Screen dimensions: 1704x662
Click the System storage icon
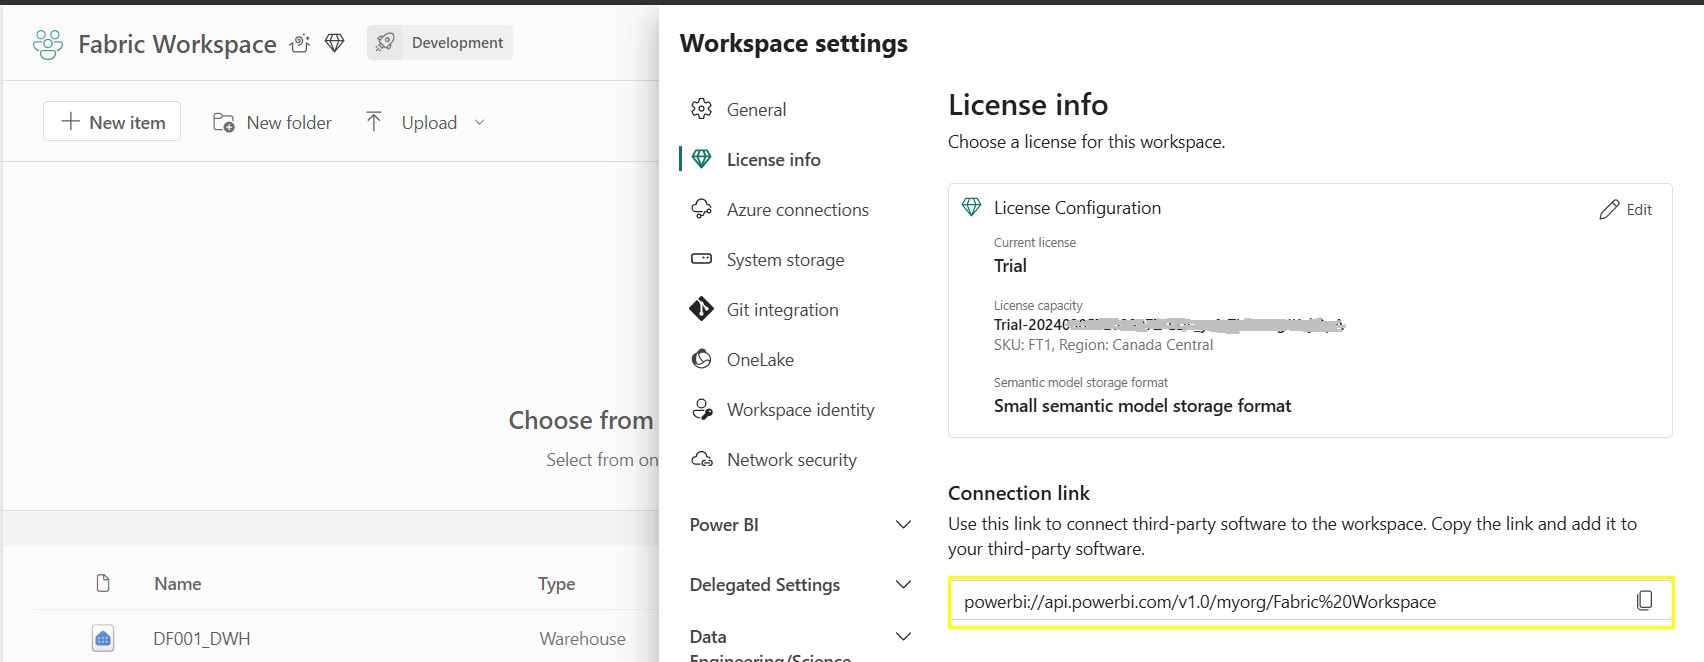pos(702,259)
